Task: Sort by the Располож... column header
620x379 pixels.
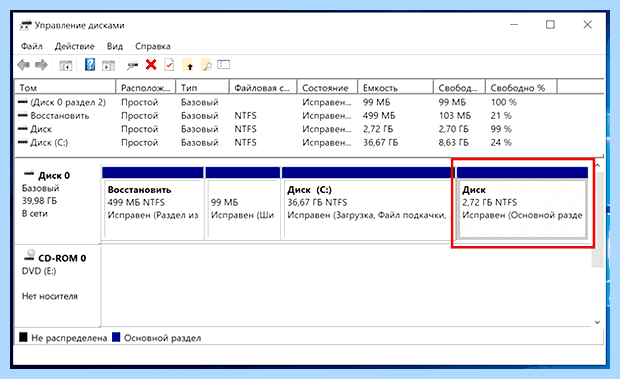Action: tap(146, 87)
